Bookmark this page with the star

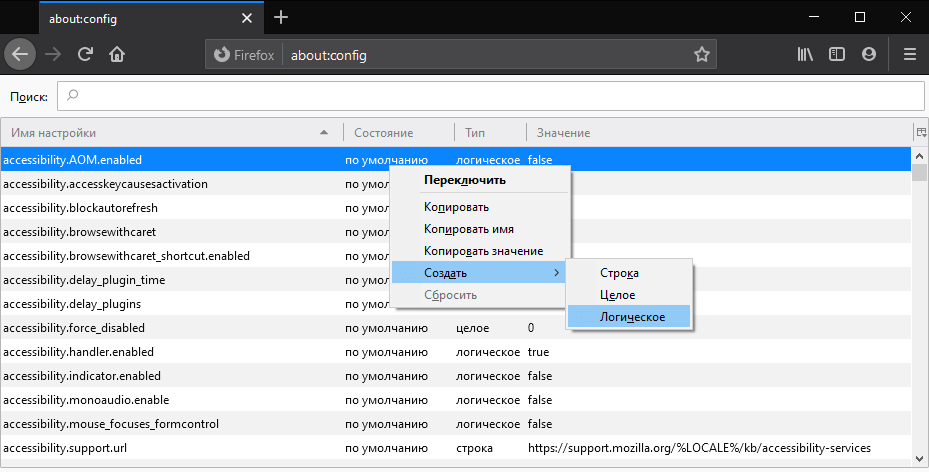(x=702, y=54)
